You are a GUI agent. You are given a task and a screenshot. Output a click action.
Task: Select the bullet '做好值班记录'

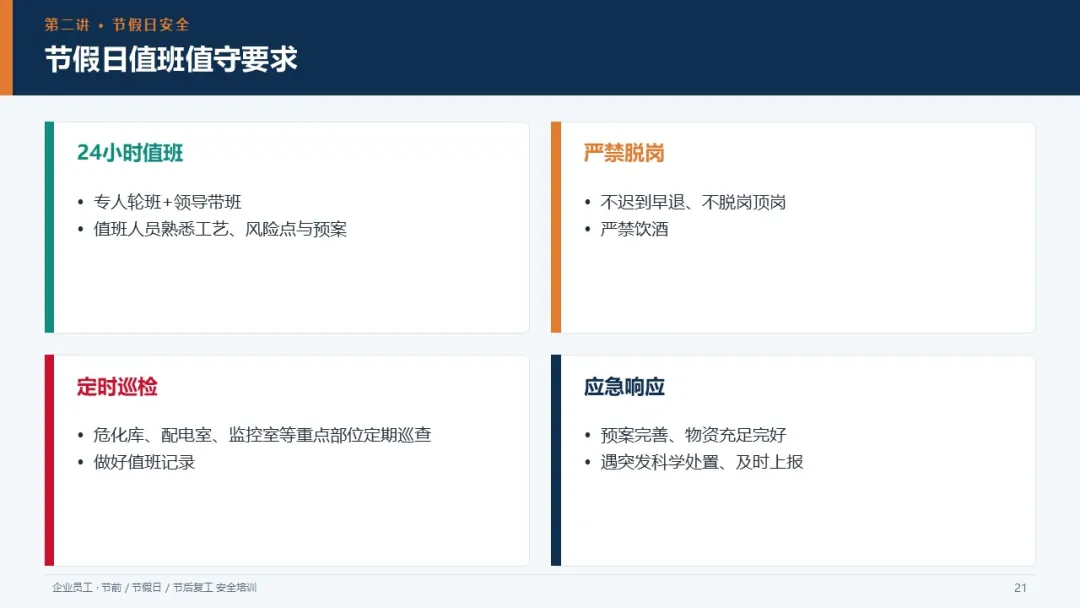tap(145, 462)
